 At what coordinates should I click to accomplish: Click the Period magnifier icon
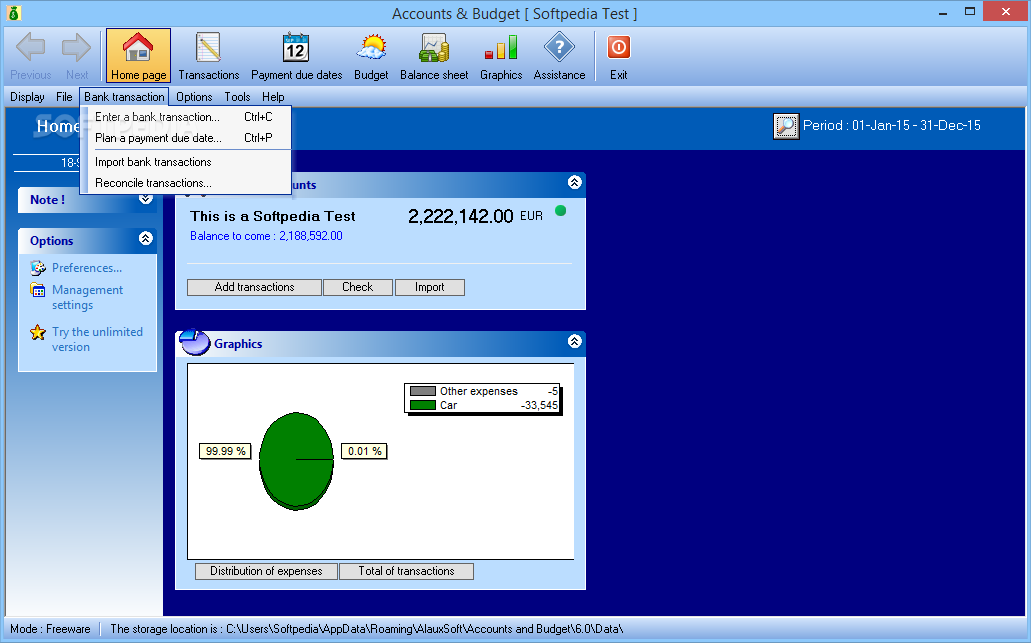pyautogui.click(x=786, y=126)
